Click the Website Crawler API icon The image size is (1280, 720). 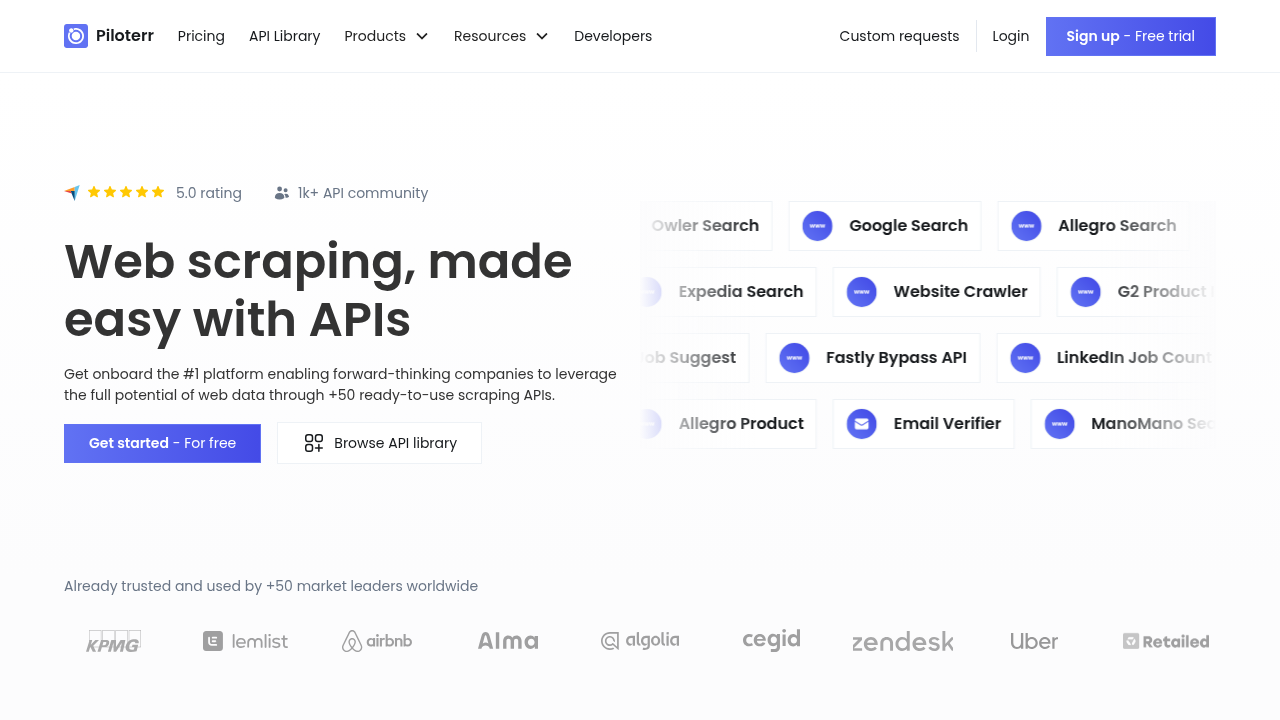point(861,292)
